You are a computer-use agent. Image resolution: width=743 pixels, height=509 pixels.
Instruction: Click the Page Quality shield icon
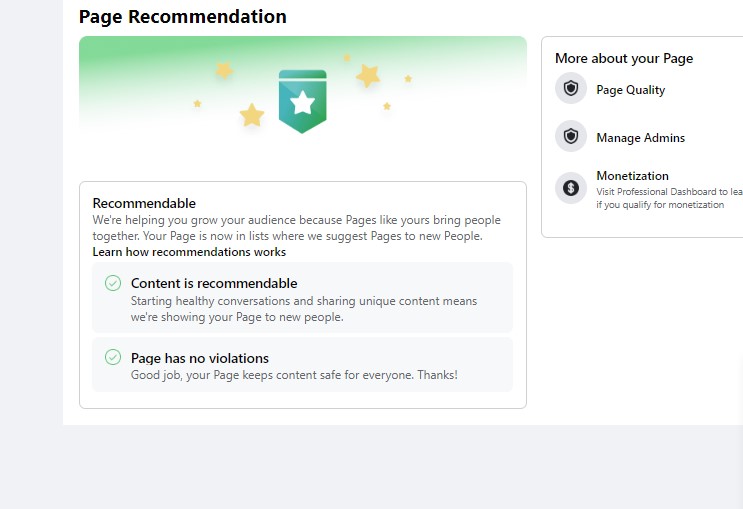[571, 88]
